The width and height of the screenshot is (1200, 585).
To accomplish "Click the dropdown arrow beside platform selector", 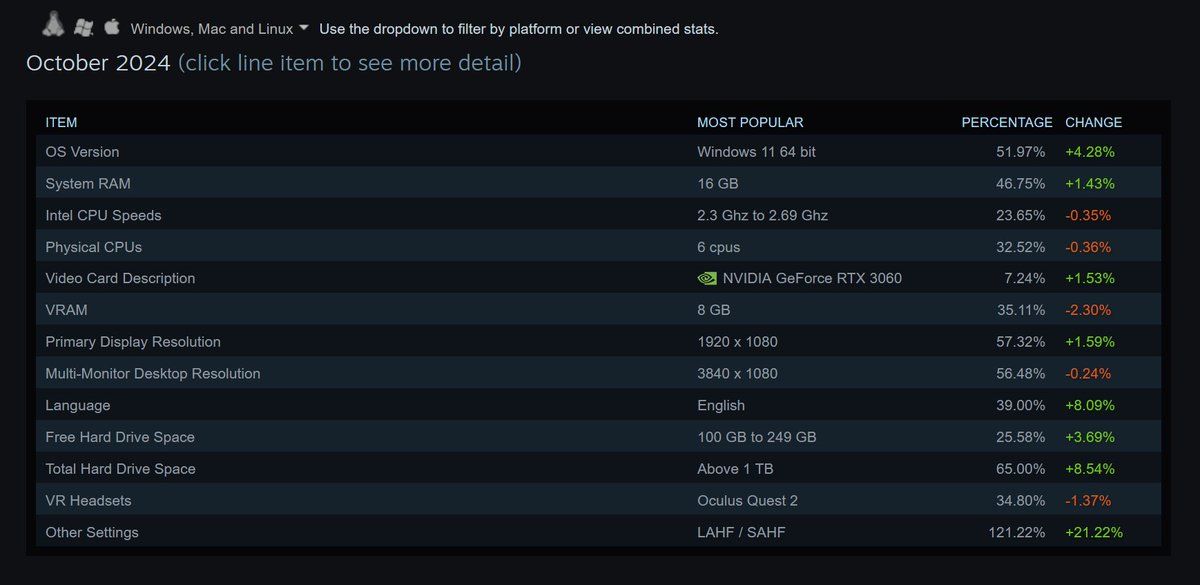I will click(304, 28).
